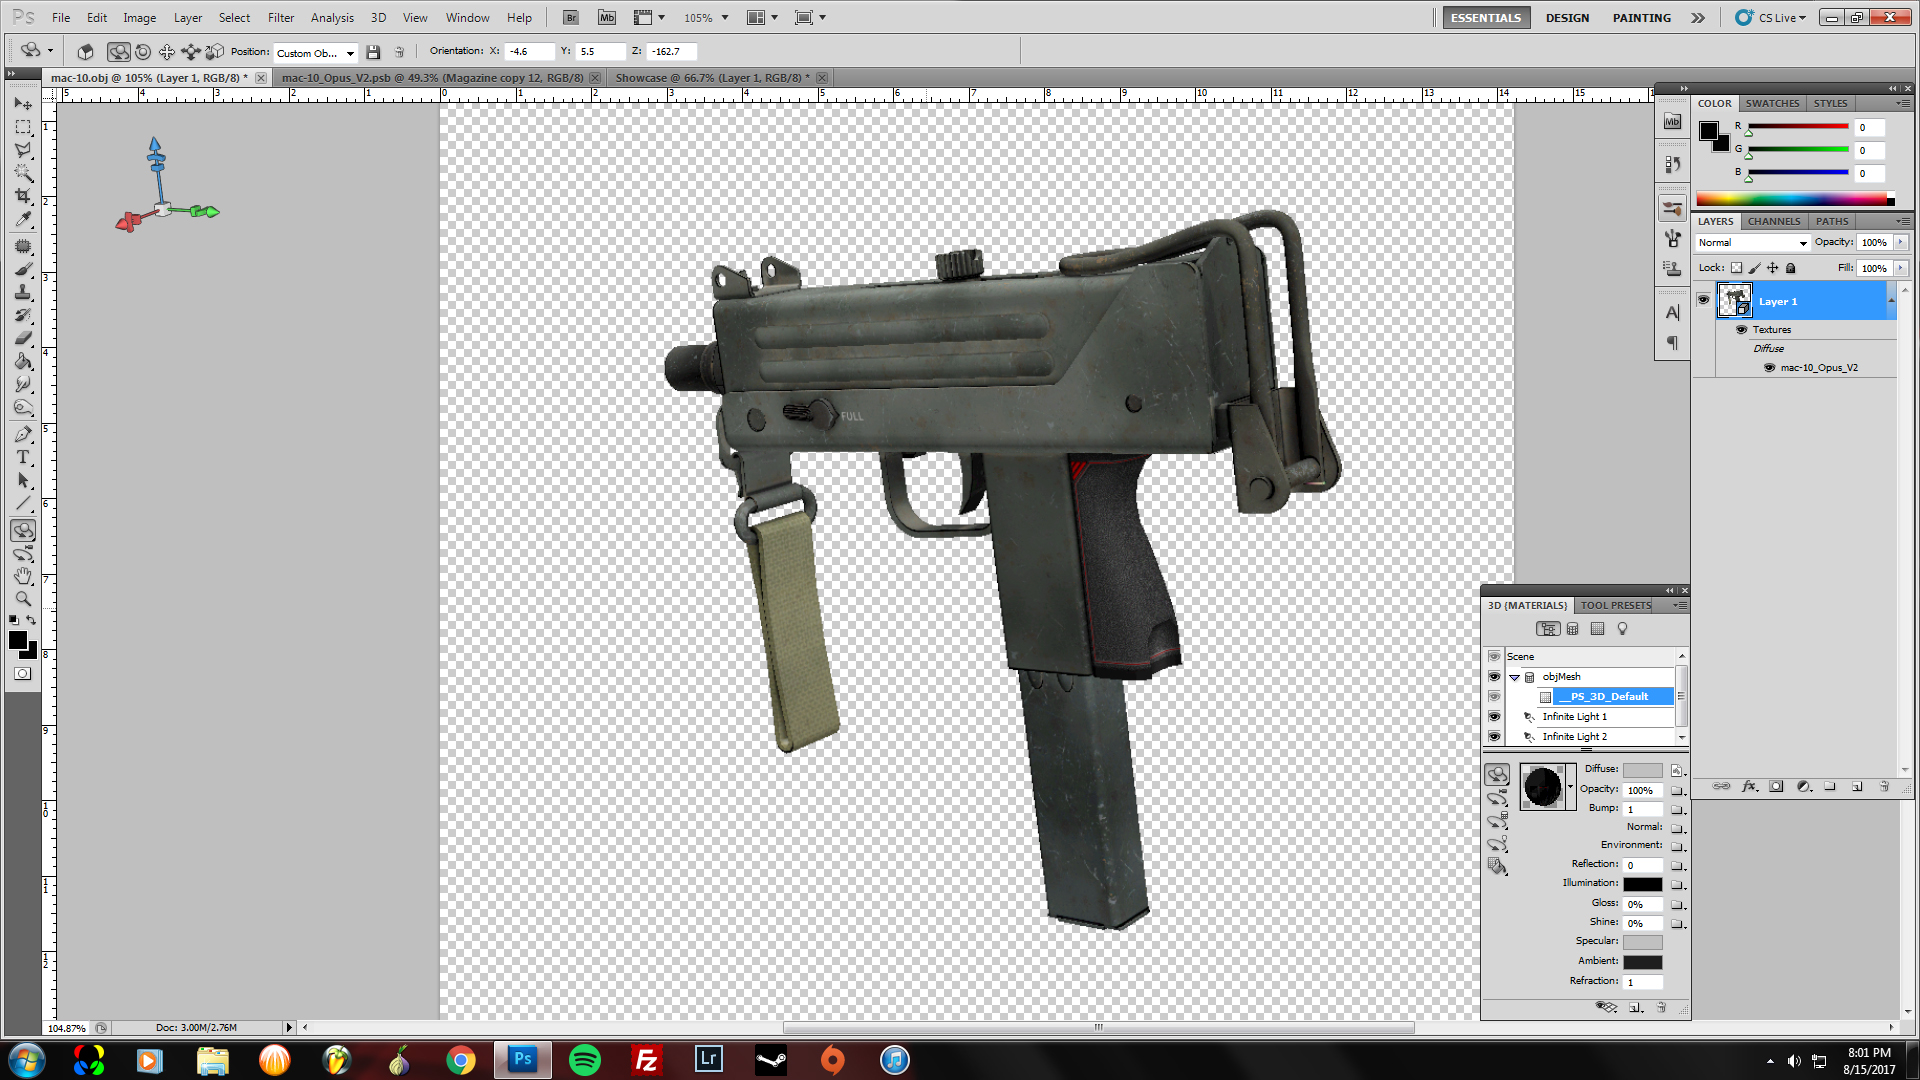
Task: Toggle visibility of Infinite Light 1
Action: pyautogui.click(x=1494, y=717)
